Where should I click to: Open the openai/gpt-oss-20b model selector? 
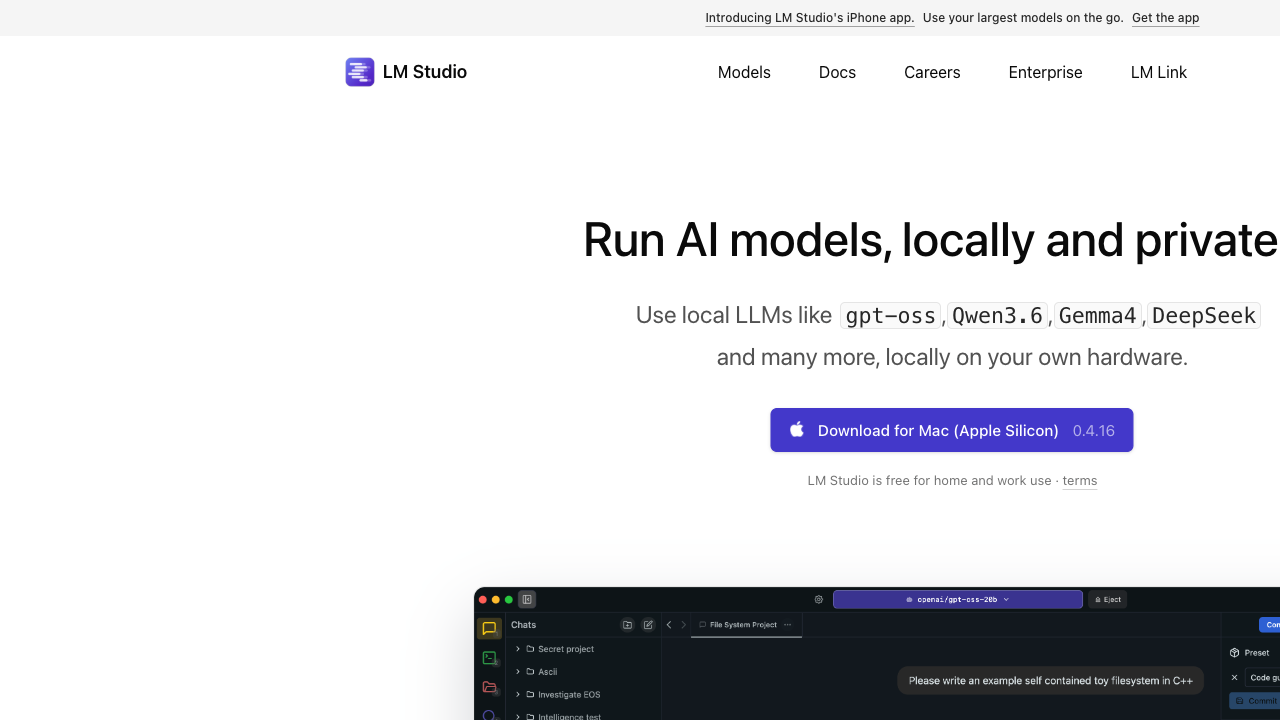[x=958, y=600]
